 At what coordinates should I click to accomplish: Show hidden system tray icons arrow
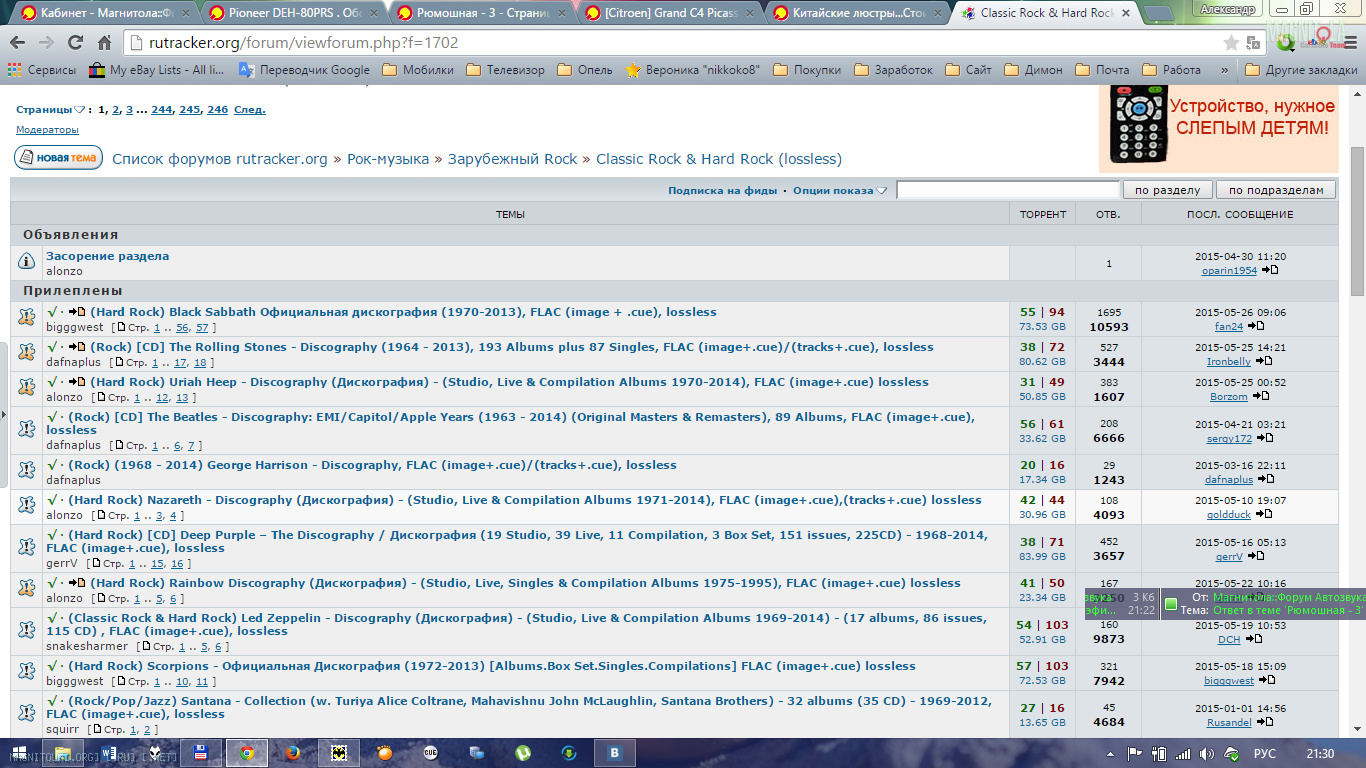(x=1111, y=753)
